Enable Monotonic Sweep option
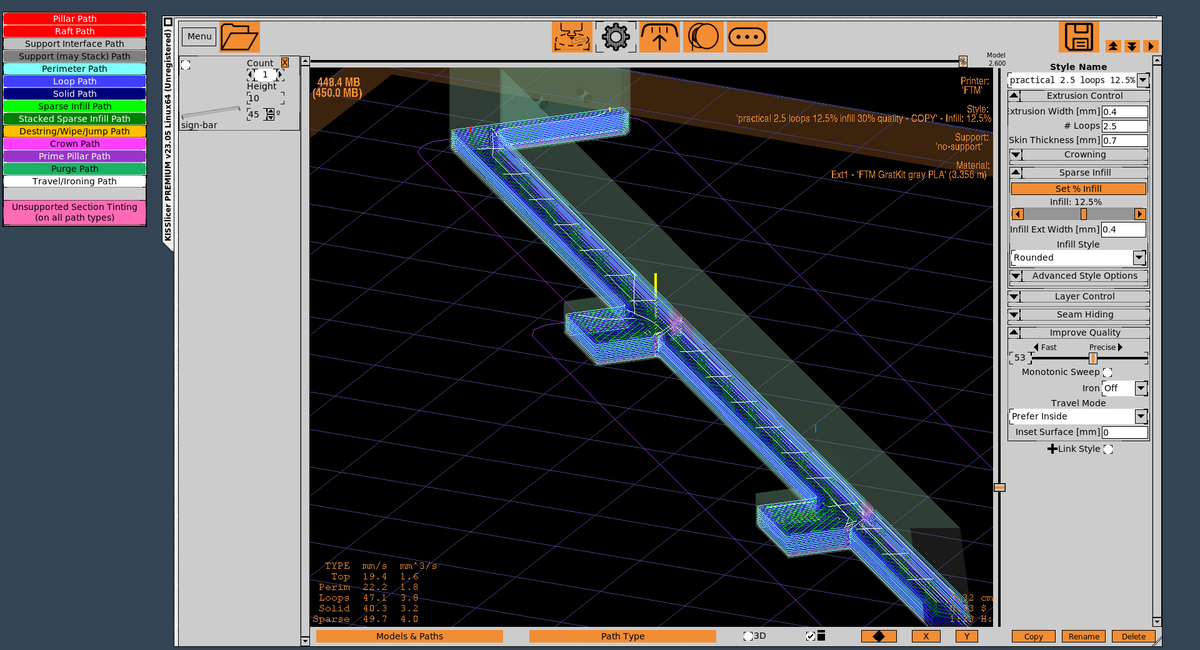Image resolution: width=1200 pixels, height=650 pixels. (x=1107, y=372)
